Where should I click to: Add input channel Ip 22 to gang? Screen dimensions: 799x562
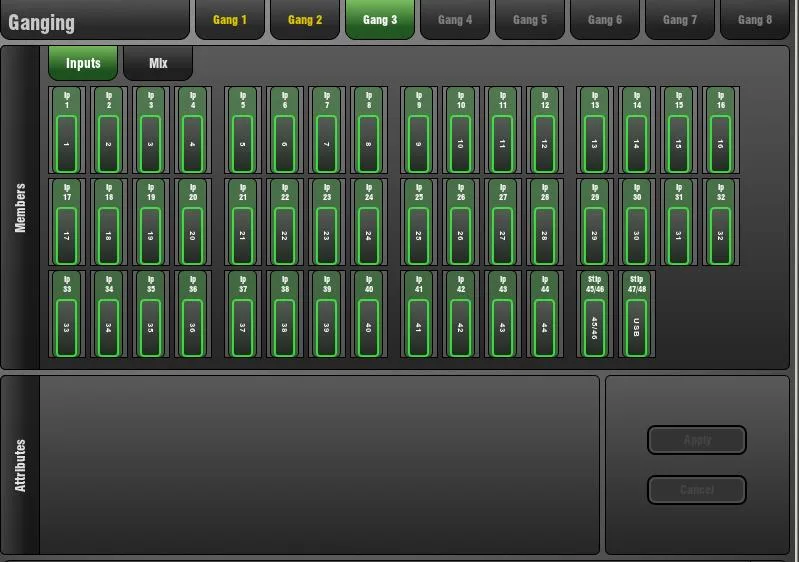(x=284, y=222)
